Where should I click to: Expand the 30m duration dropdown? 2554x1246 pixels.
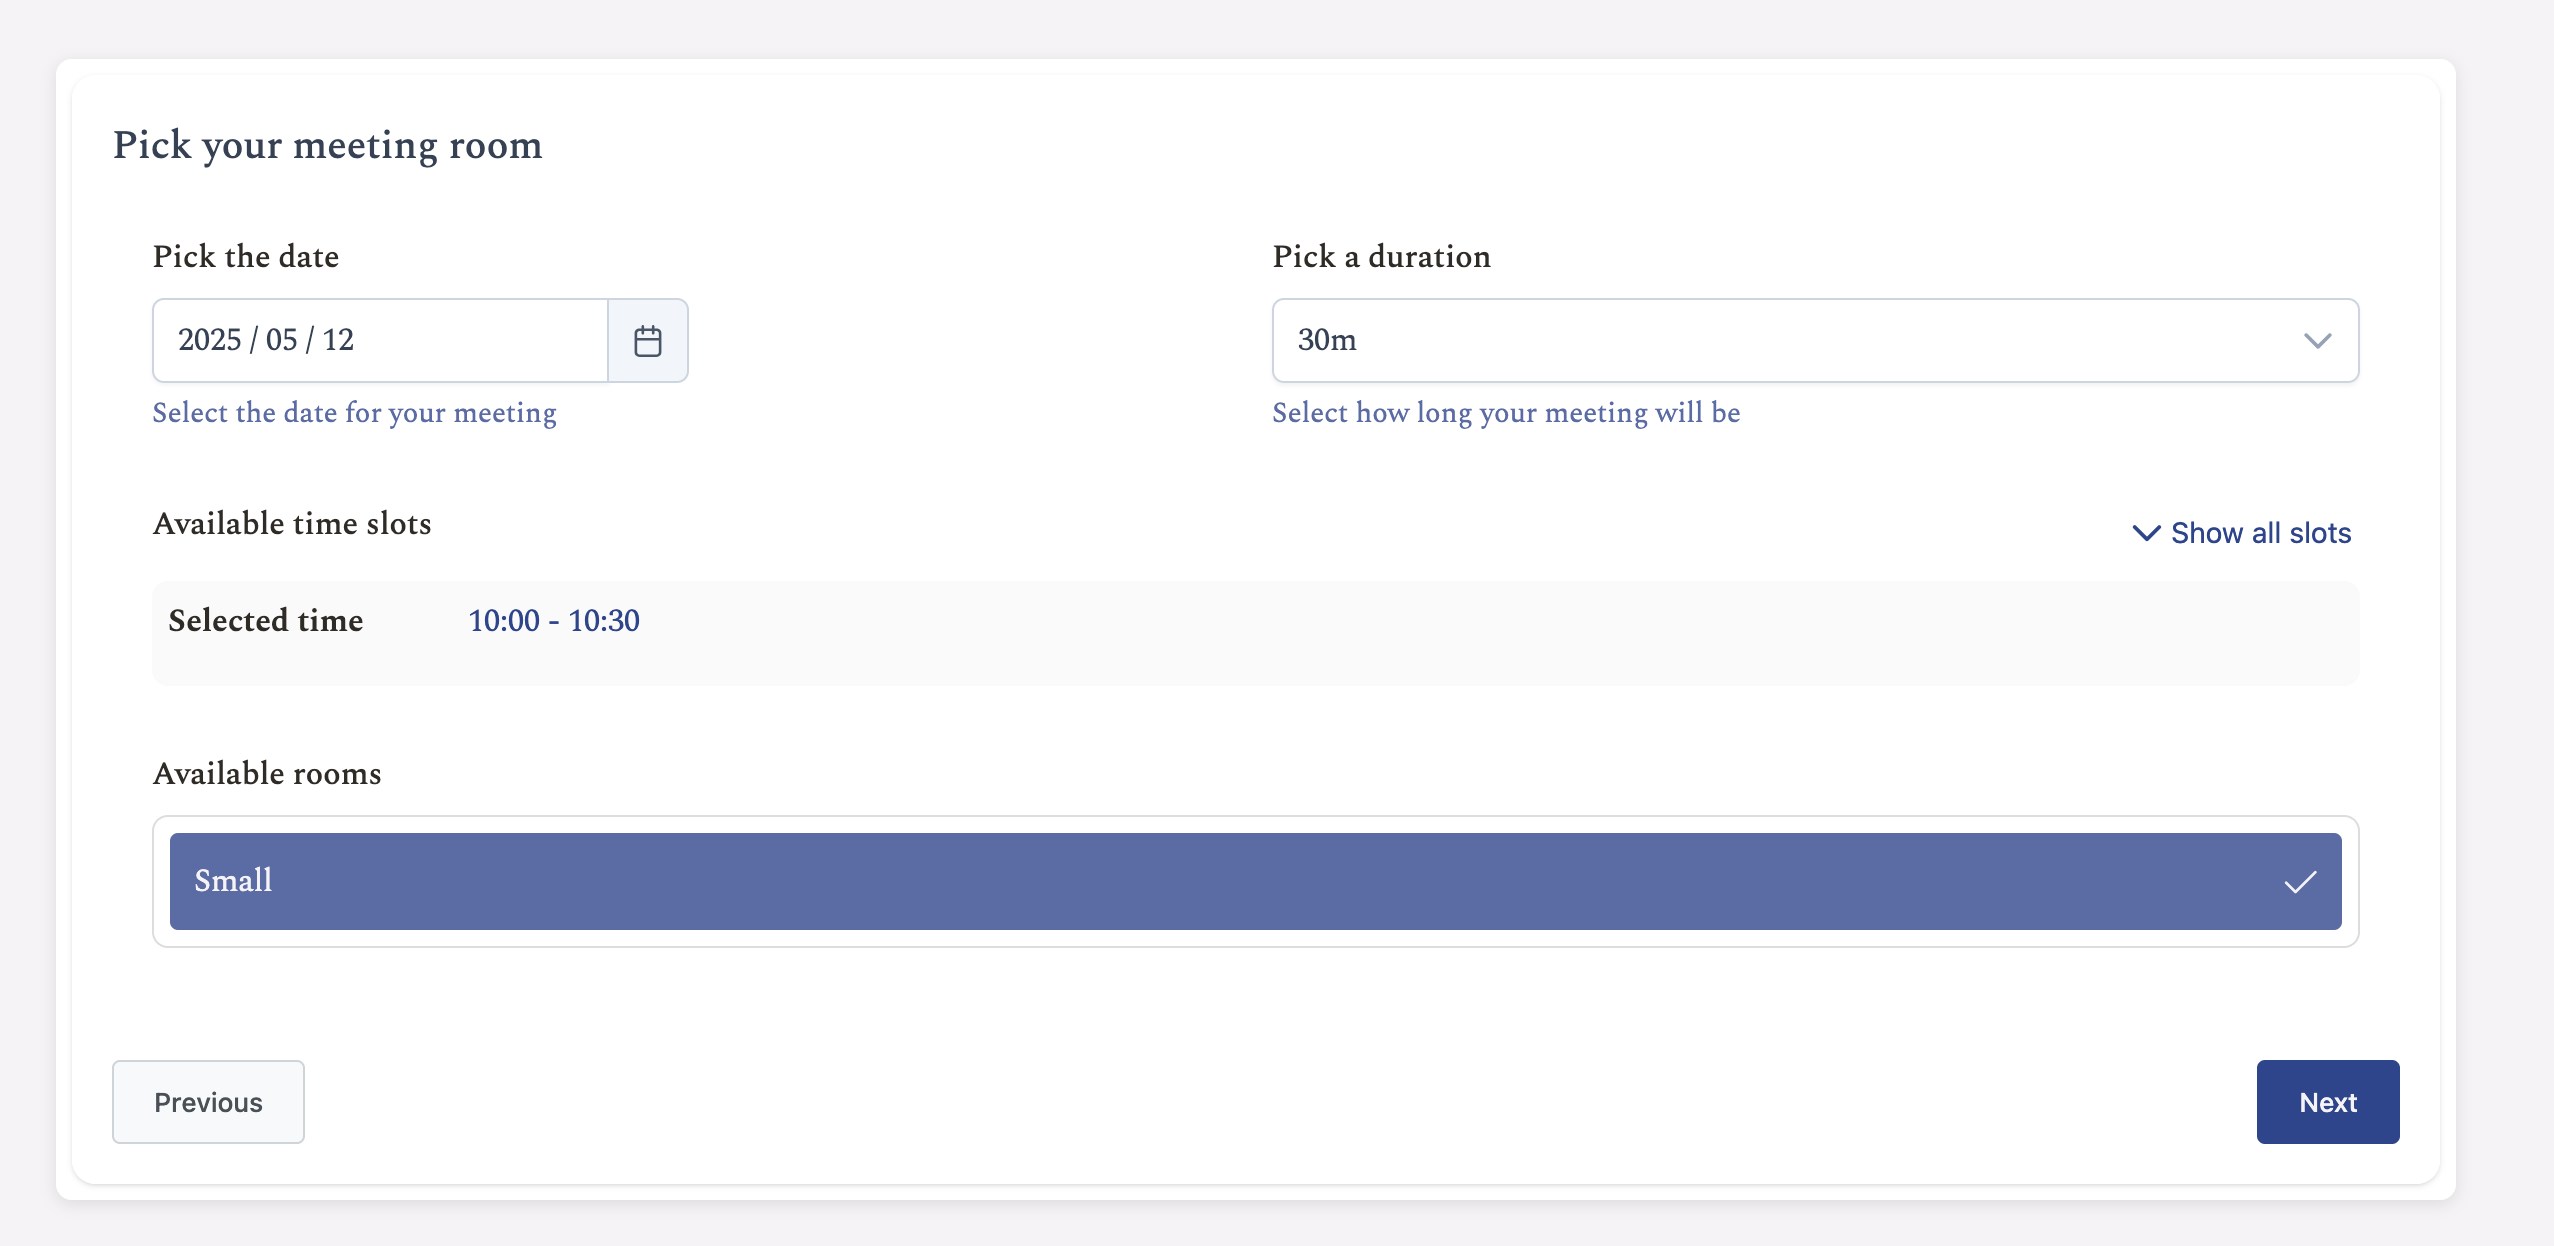[1815, 340]
